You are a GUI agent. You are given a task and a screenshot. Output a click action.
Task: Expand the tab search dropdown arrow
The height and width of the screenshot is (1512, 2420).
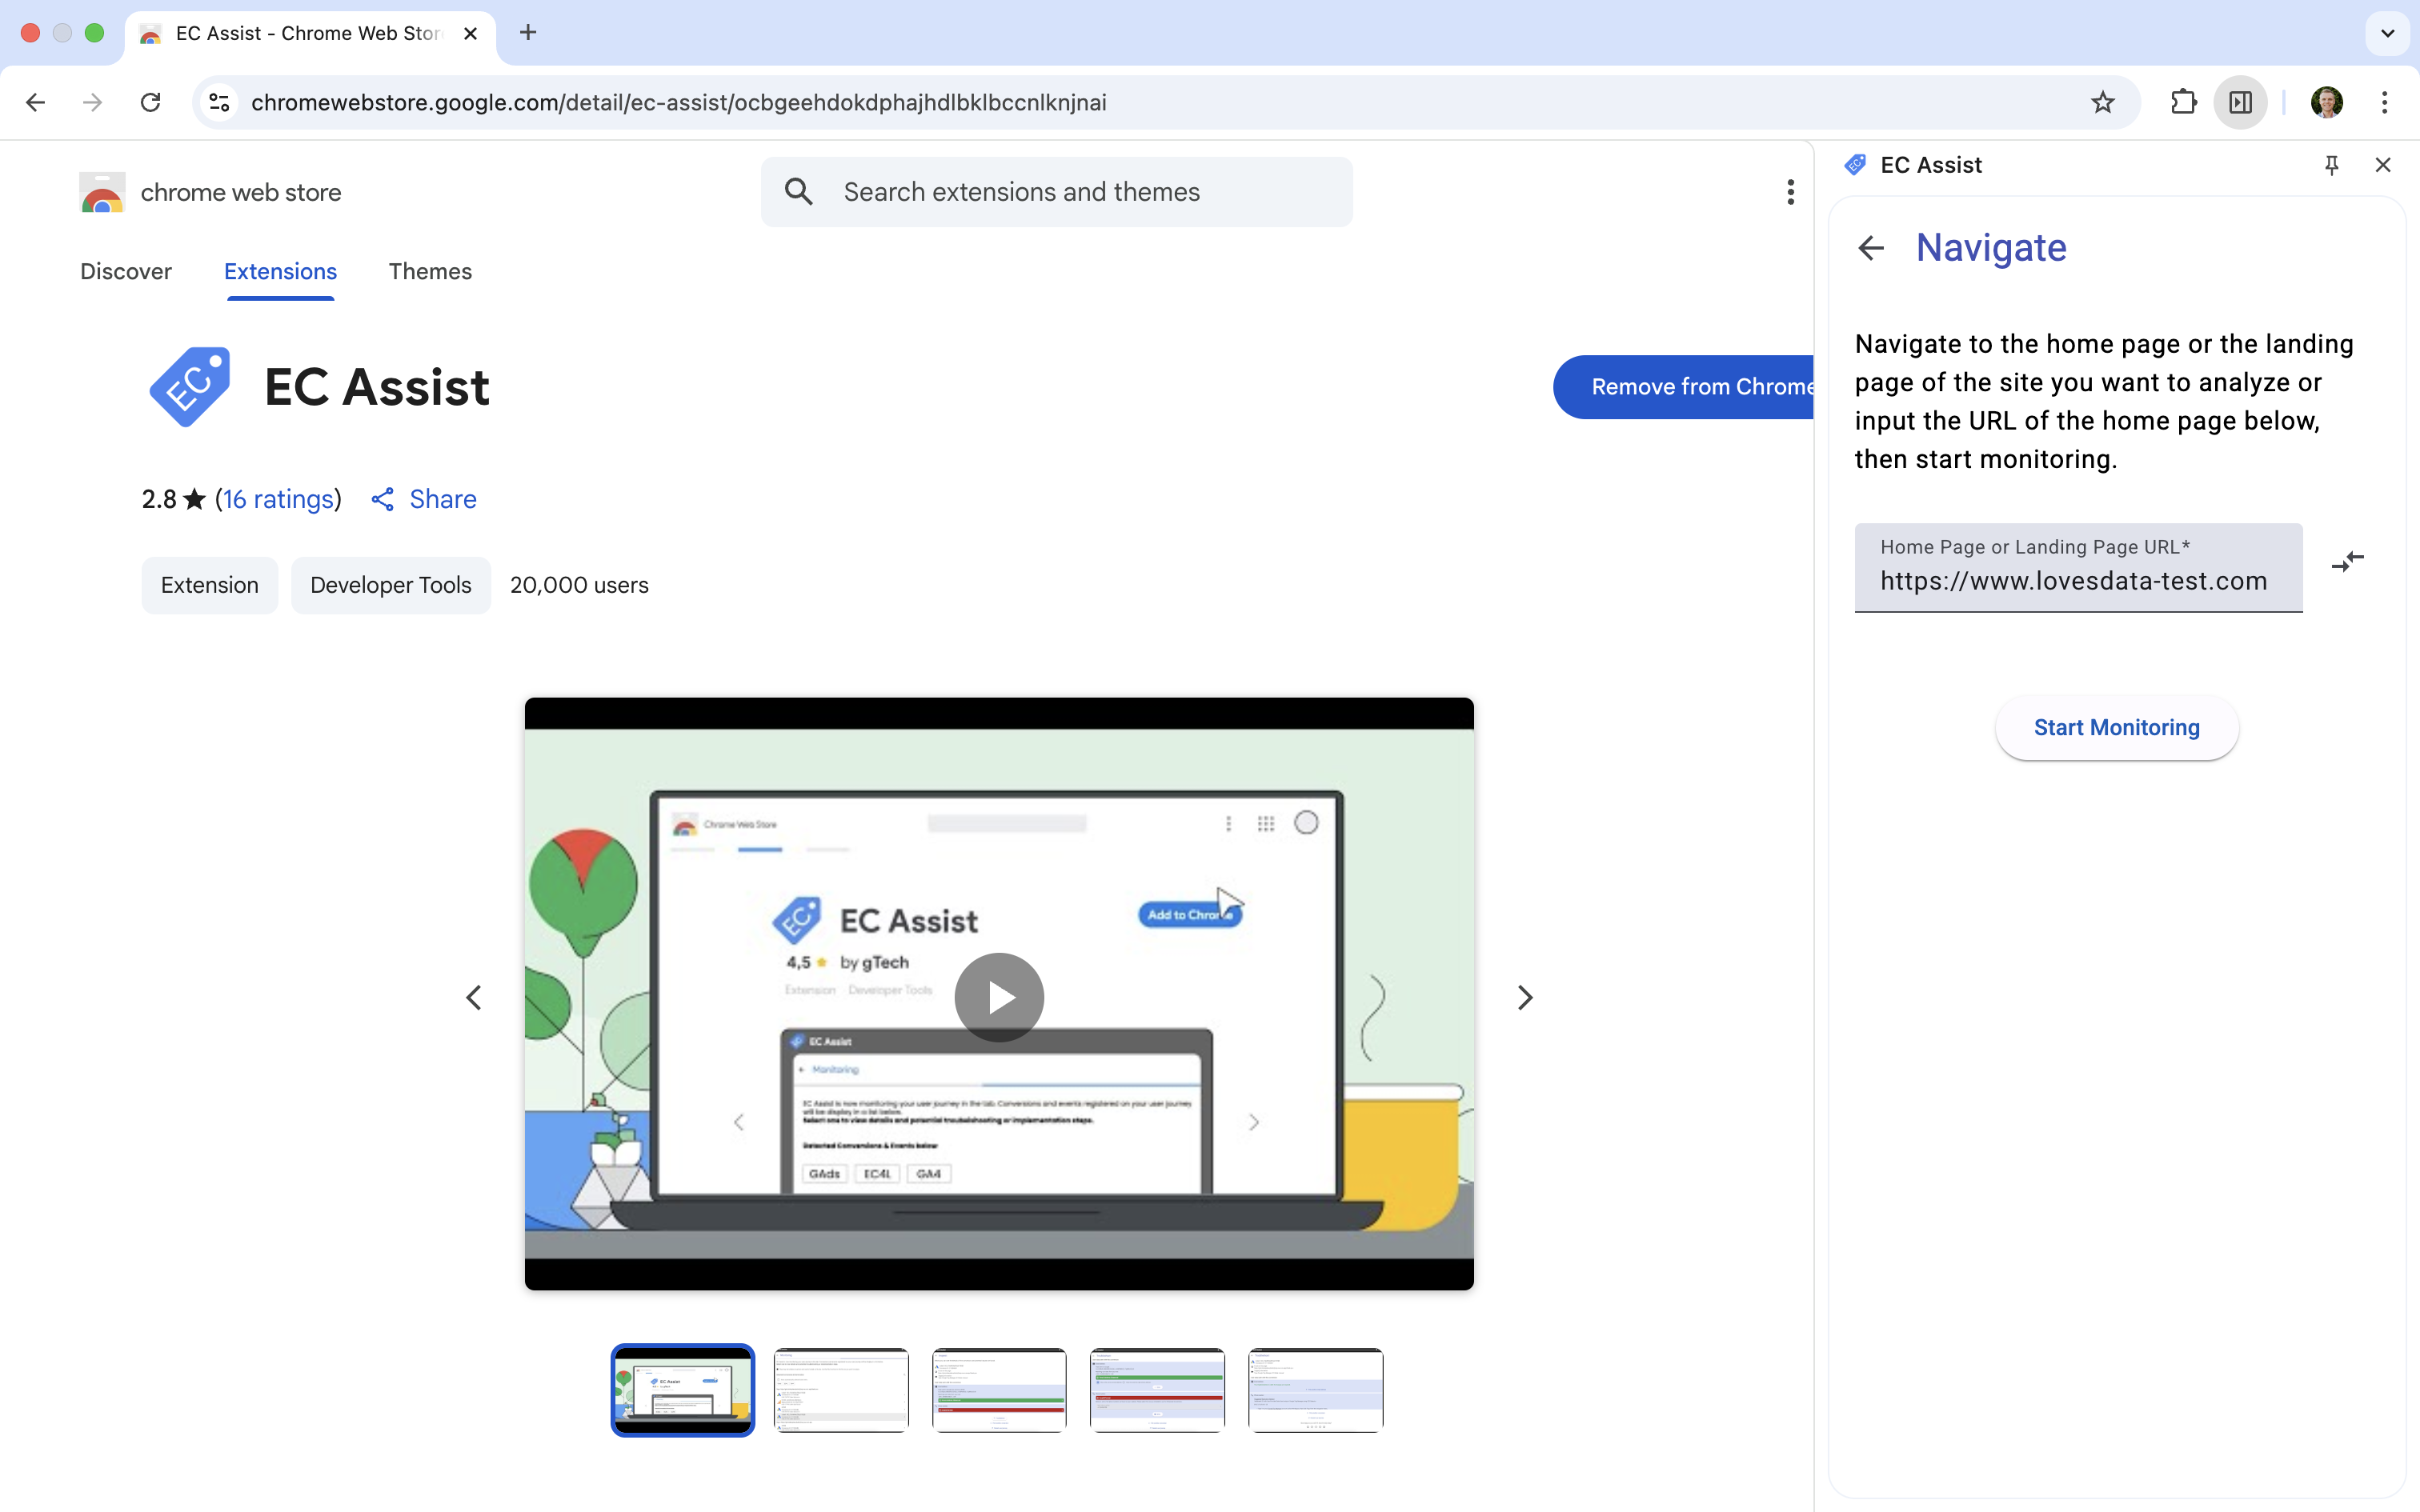click(x=2387, y=33)
